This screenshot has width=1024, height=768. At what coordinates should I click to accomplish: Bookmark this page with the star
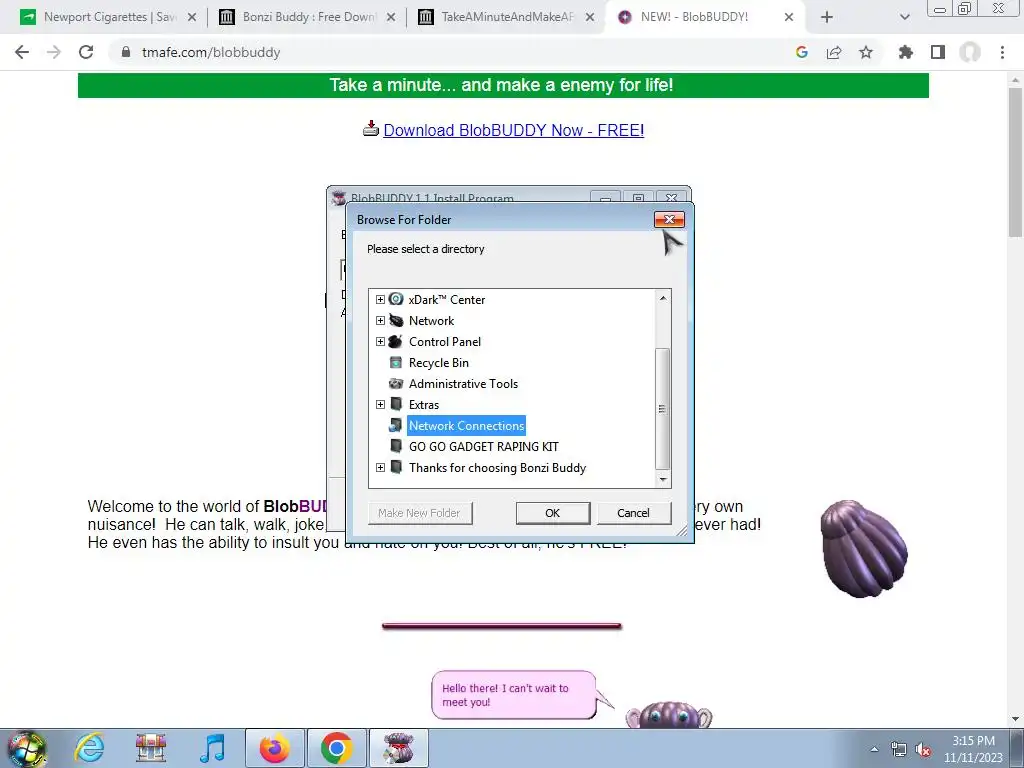[x=866, y=52]
